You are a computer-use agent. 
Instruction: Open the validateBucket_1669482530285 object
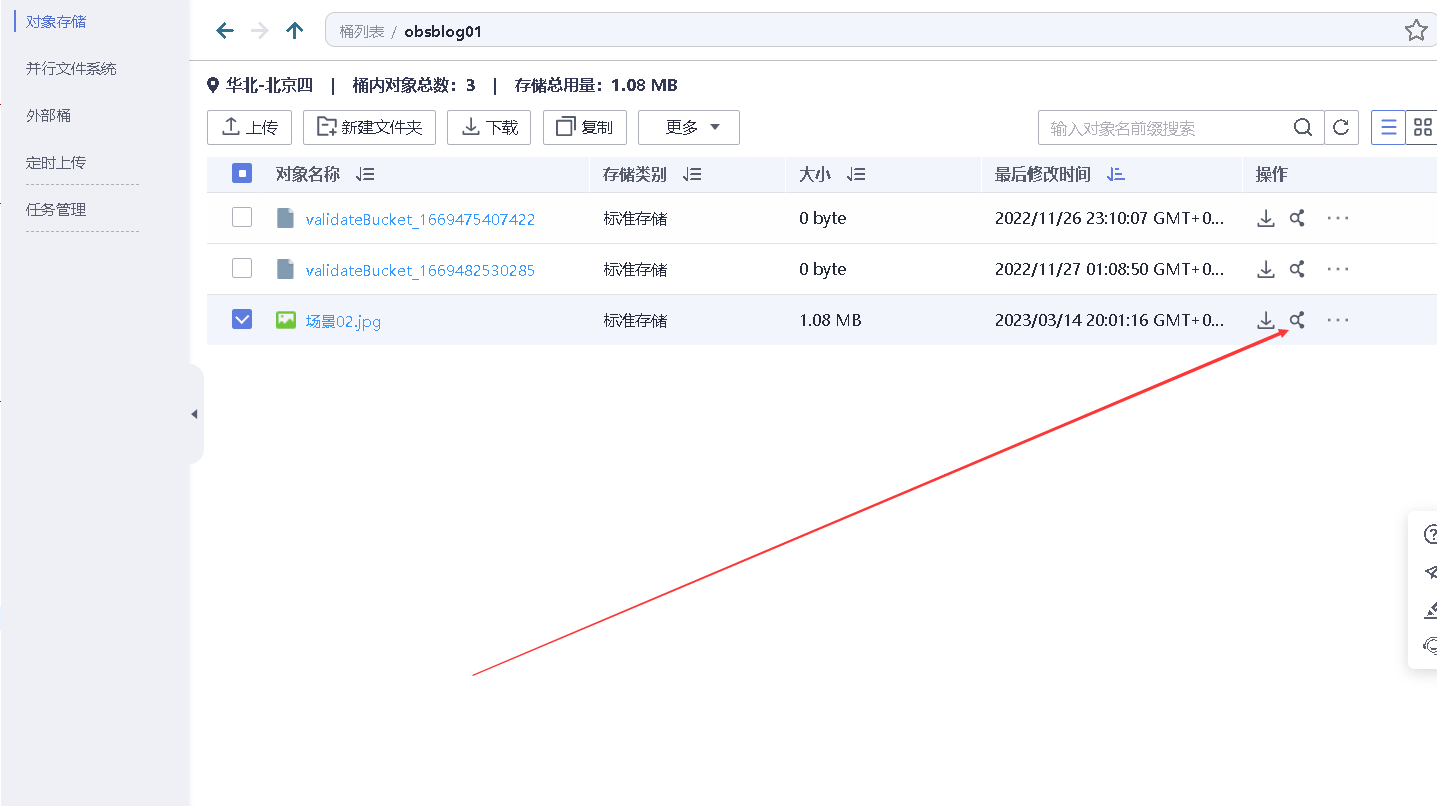[420, 270]
